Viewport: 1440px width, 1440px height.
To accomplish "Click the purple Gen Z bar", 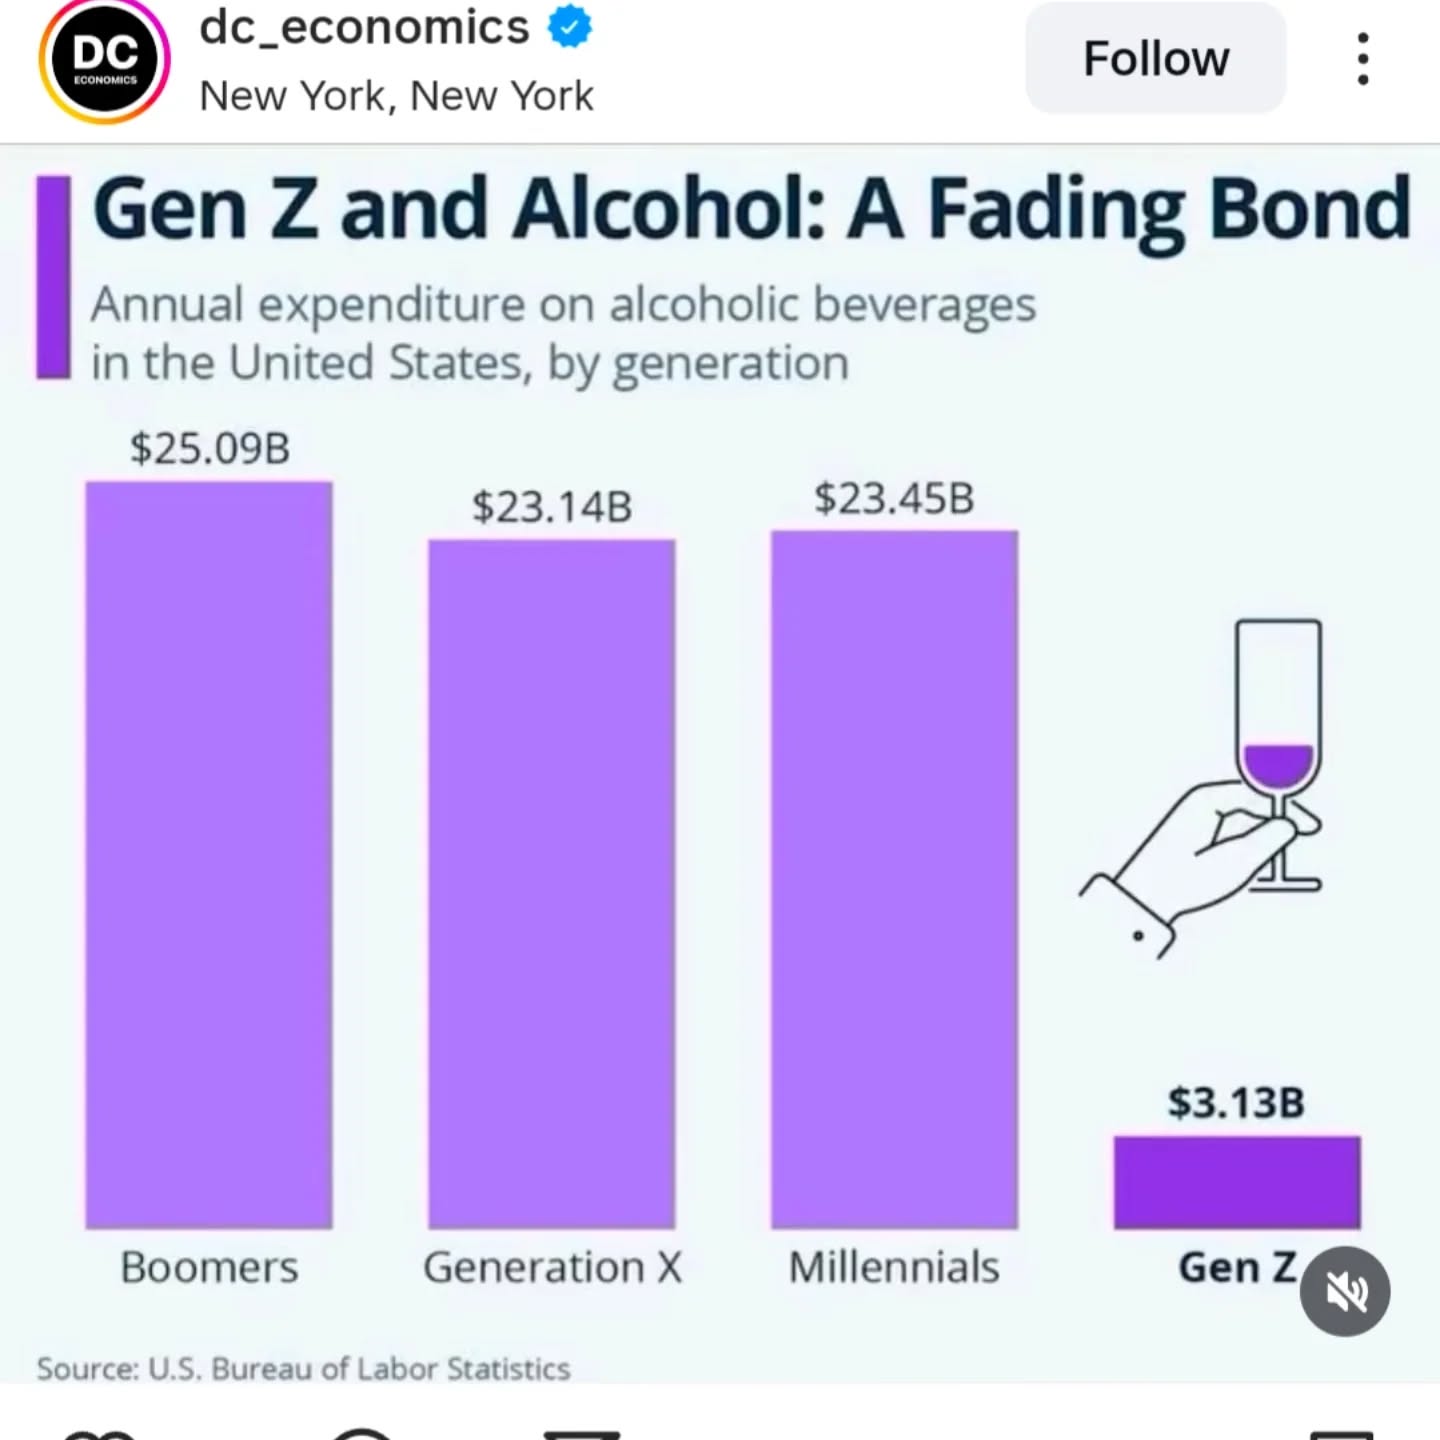I will 1235,1182.
